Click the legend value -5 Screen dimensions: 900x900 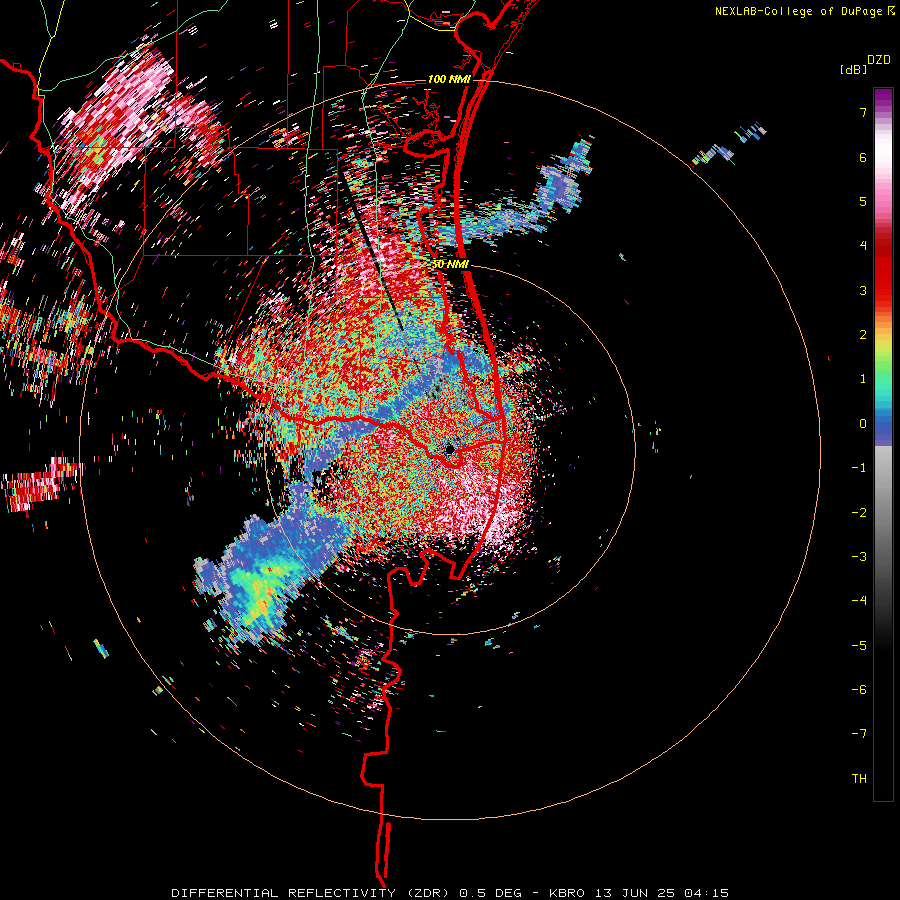tap(859, 646)
